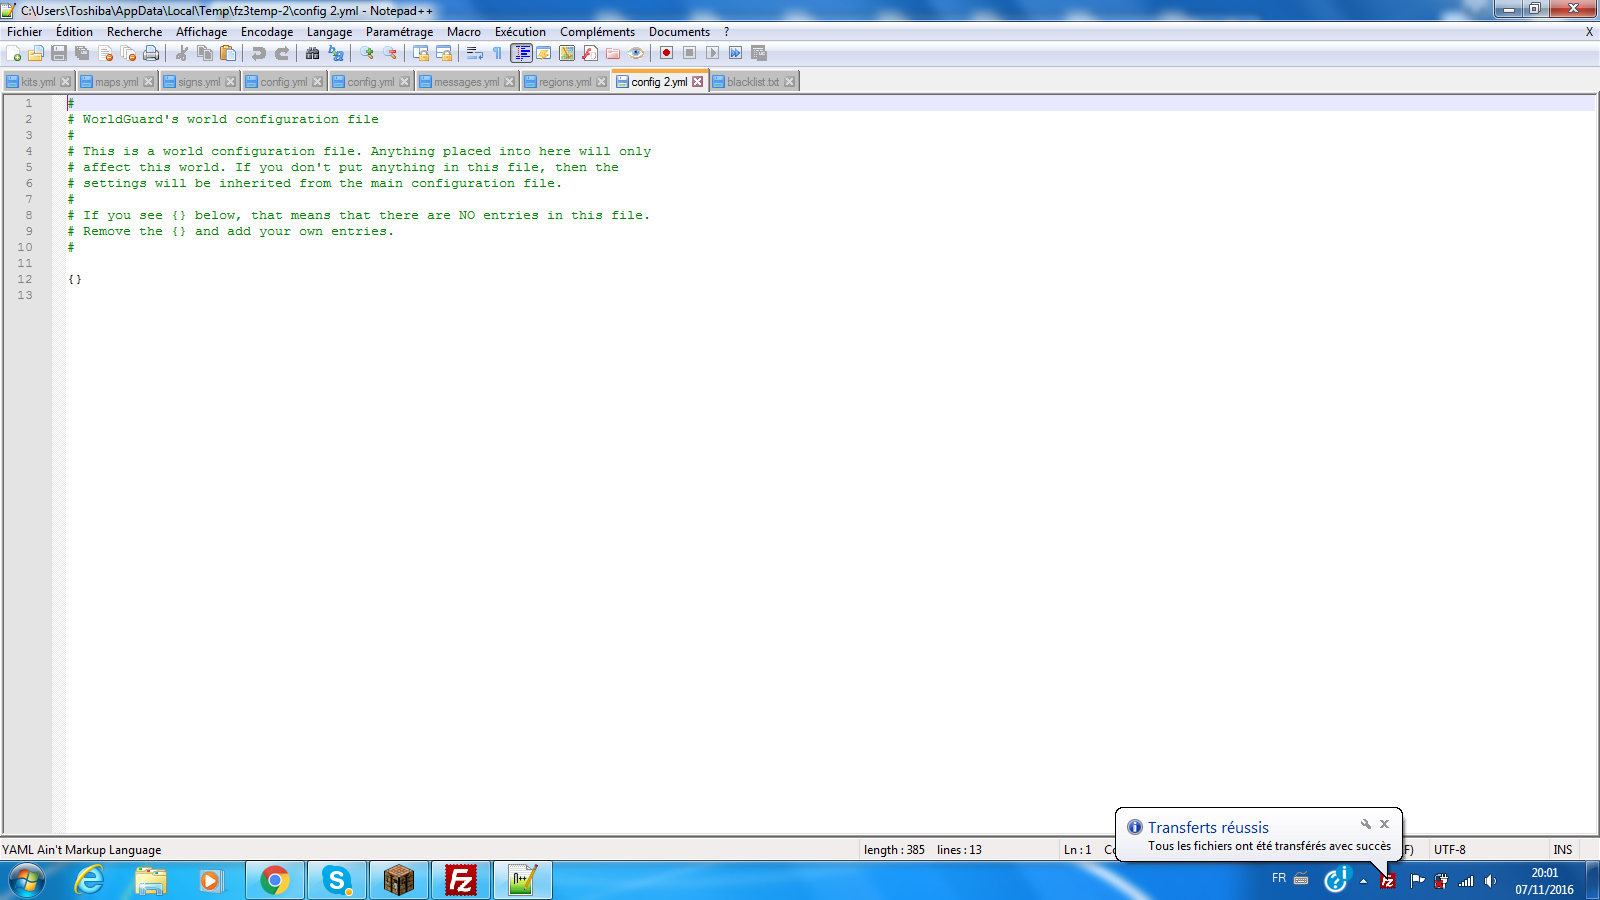This screenshot has width=1600, height=900.
Task: Close the kits.yml tab
Action: [65, 82]
